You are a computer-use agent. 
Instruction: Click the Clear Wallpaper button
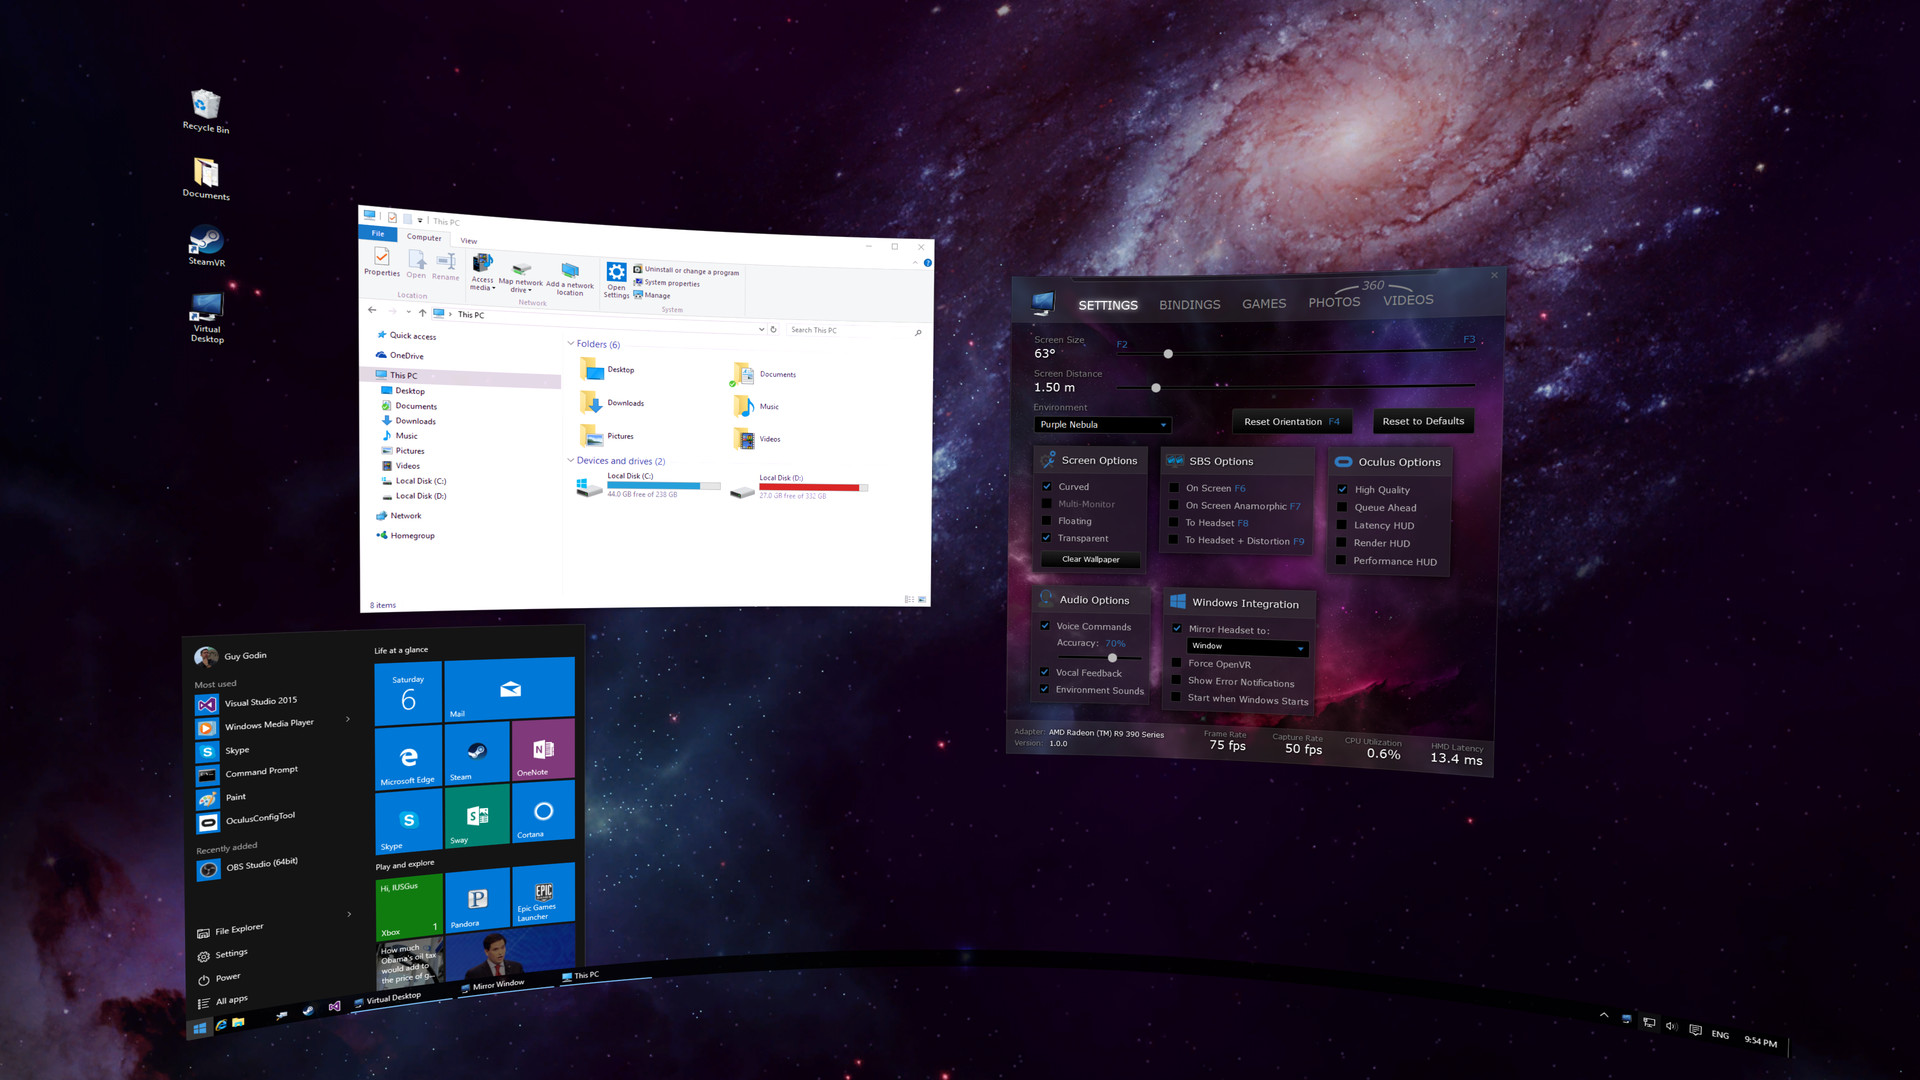click(1089, 559)
